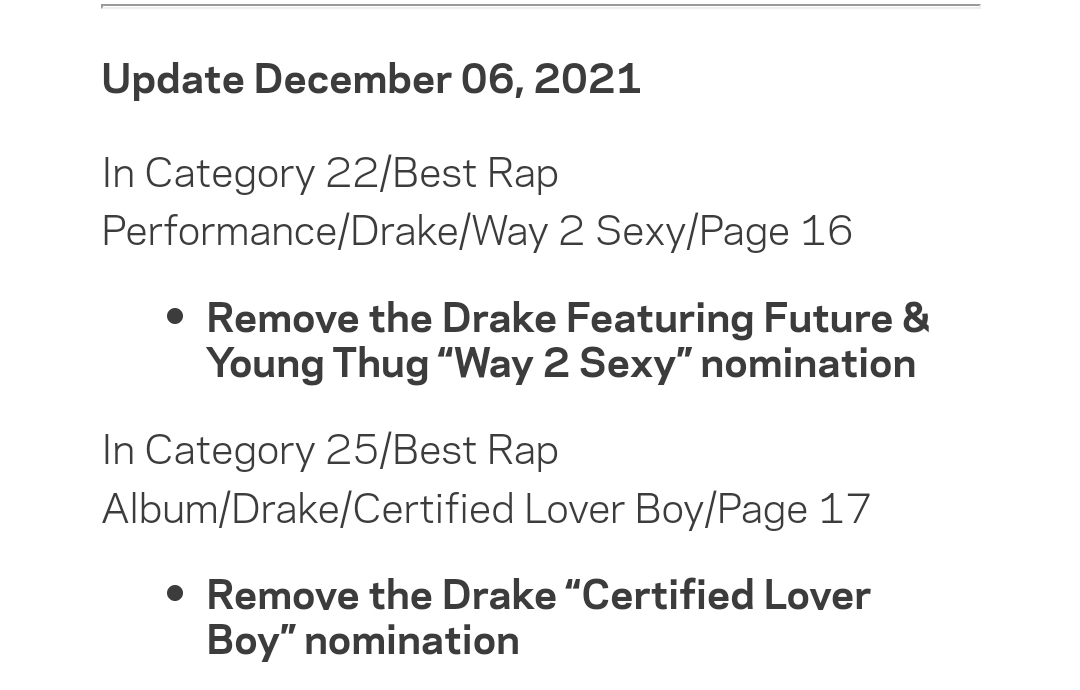
Task: Click the bold text "Young Thug"
Action: pyautogui.click(x=318, y=365)
